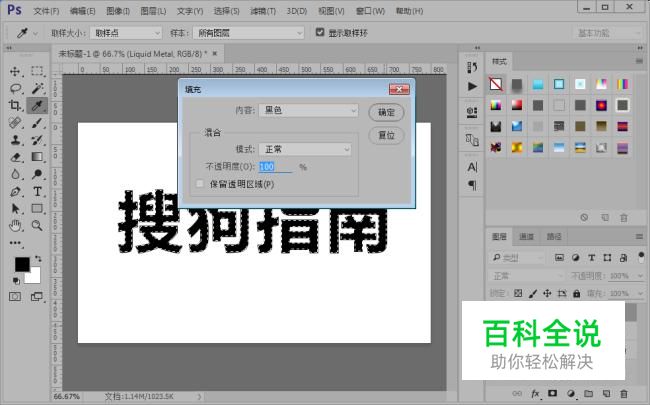Viewport: 650px width, 405px height.
Task: Expand the 样本 所有图层 dropdown
Action: pos(248,33)
